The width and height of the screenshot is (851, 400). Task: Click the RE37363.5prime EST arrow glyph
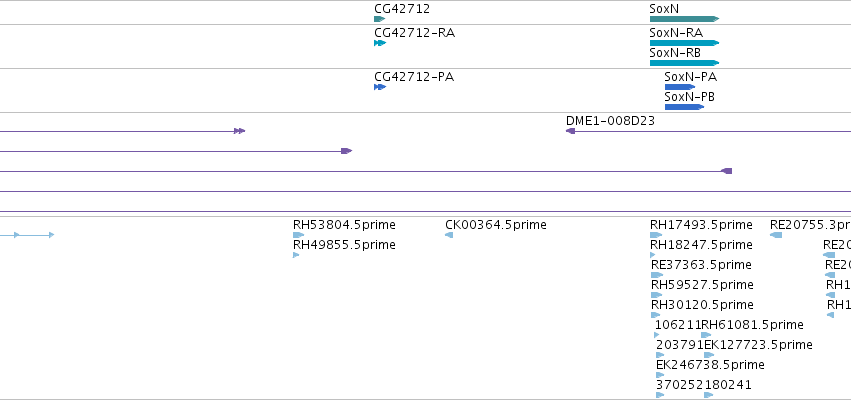tap(656, 275)
